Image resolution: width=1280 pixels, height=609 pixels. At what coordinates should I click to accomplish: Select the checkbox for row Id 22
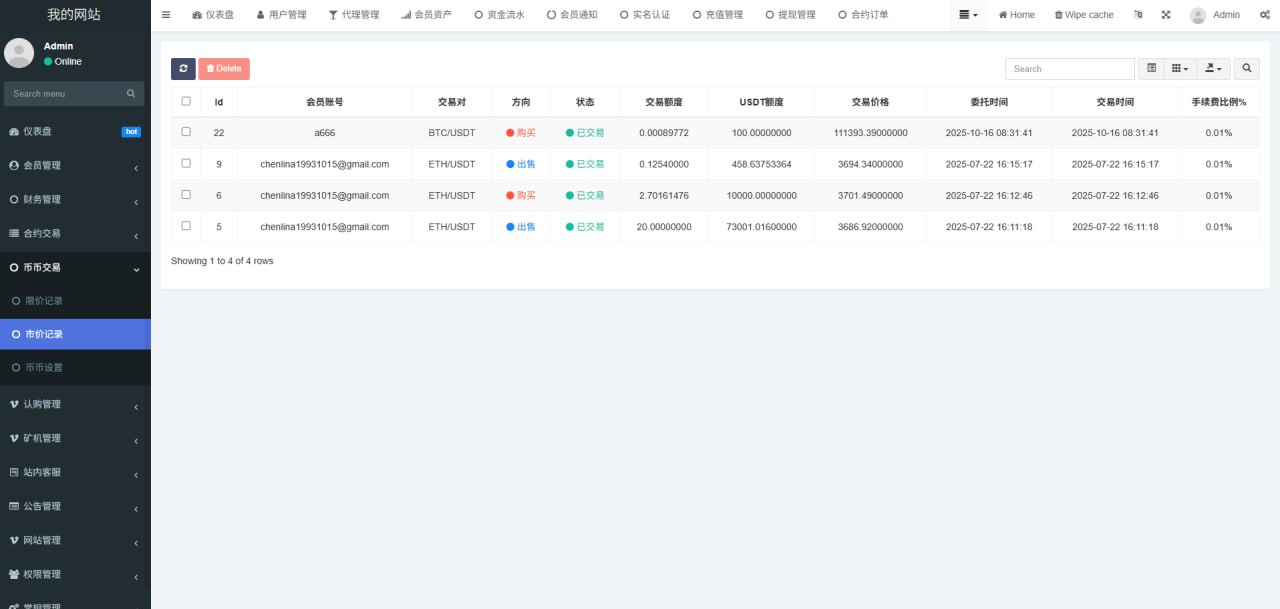click(x=186, y=132)
